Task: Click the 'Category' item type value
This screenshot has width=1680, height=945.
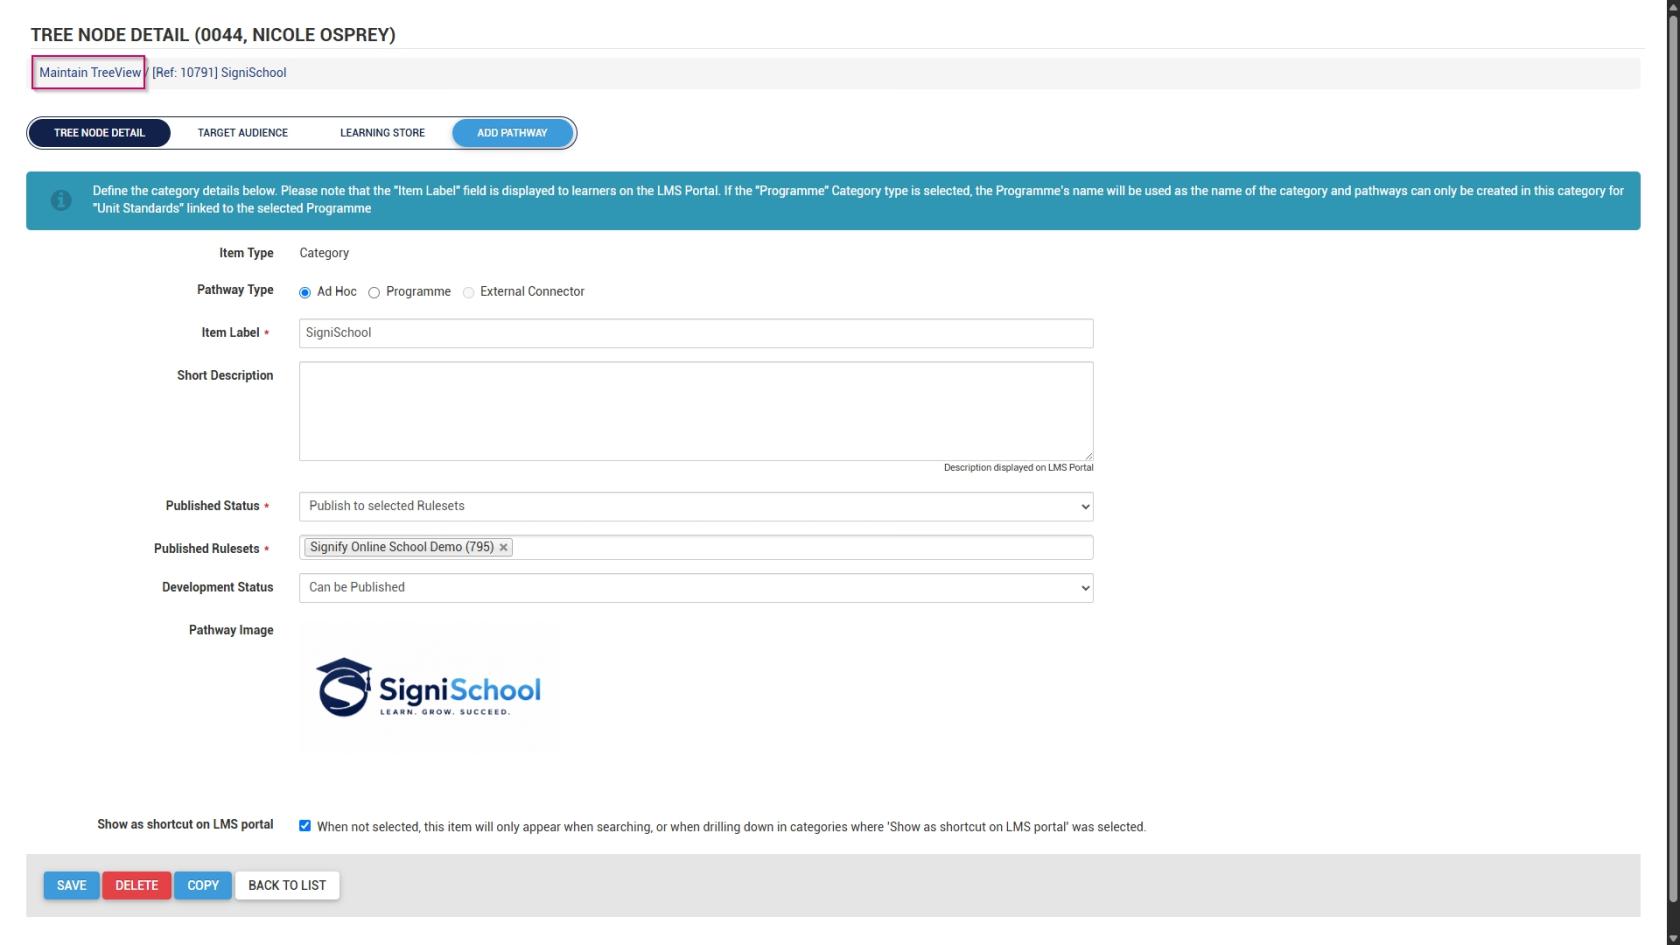Action: 324,253
